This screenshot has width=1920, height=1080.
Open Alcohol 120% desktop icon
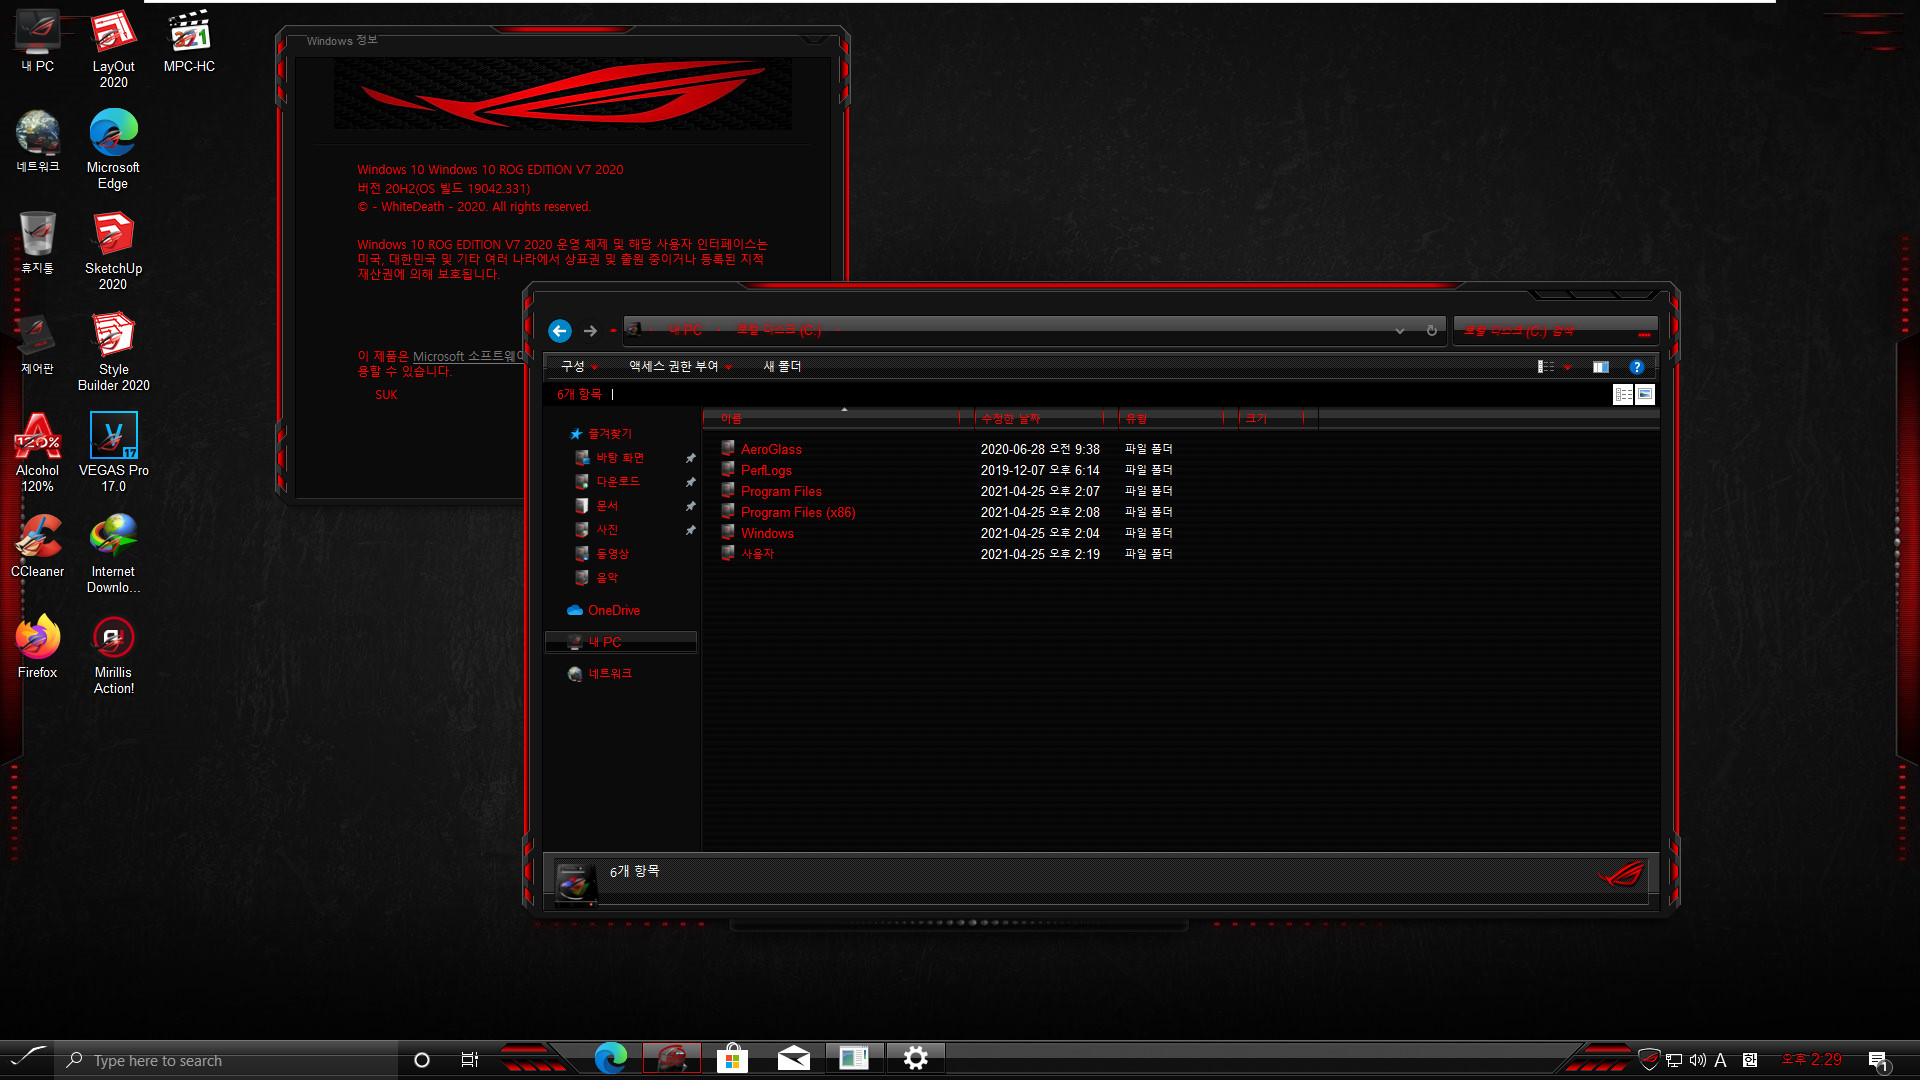(x=37, y=453)
